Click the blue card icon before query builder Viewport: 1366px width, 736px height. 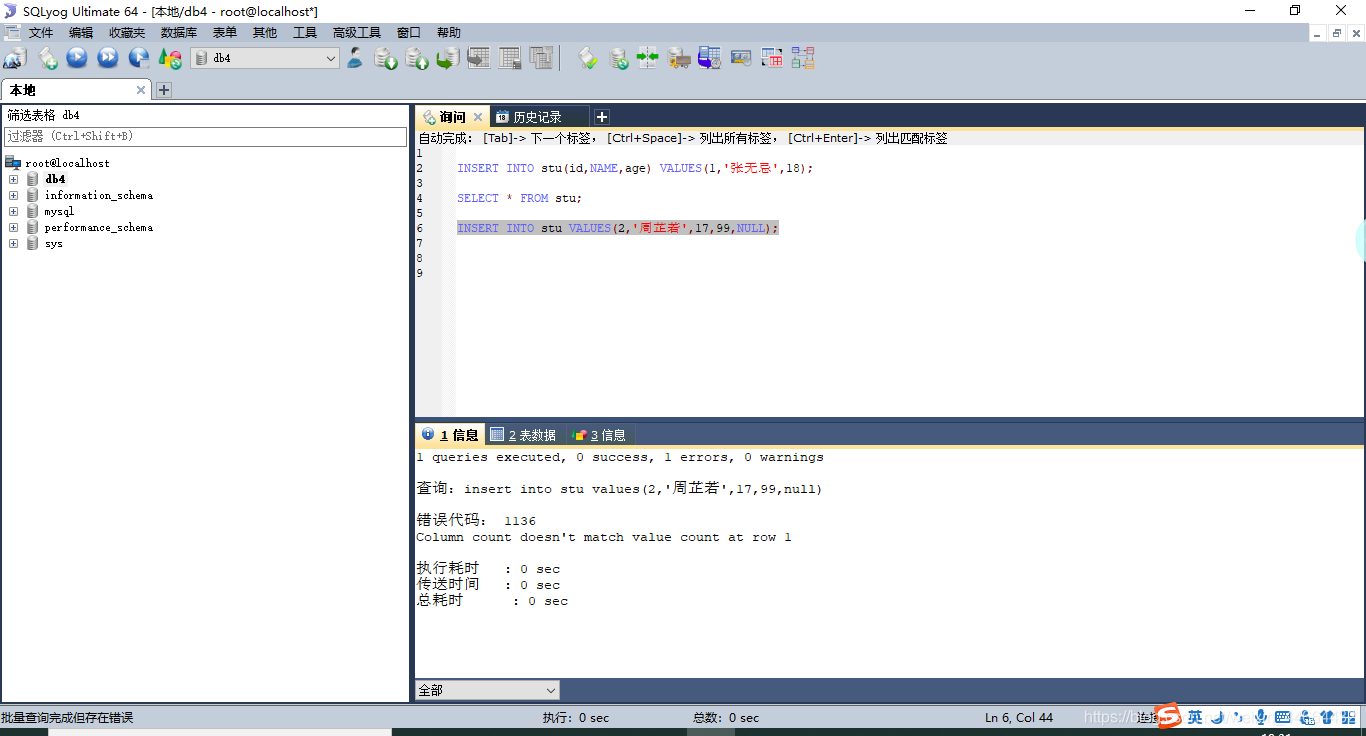point(741,58)
